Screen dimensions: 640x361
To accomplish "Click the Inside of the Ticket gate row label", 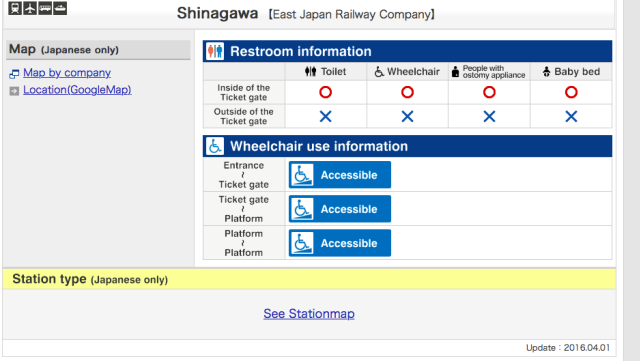I will click(244, 92).
